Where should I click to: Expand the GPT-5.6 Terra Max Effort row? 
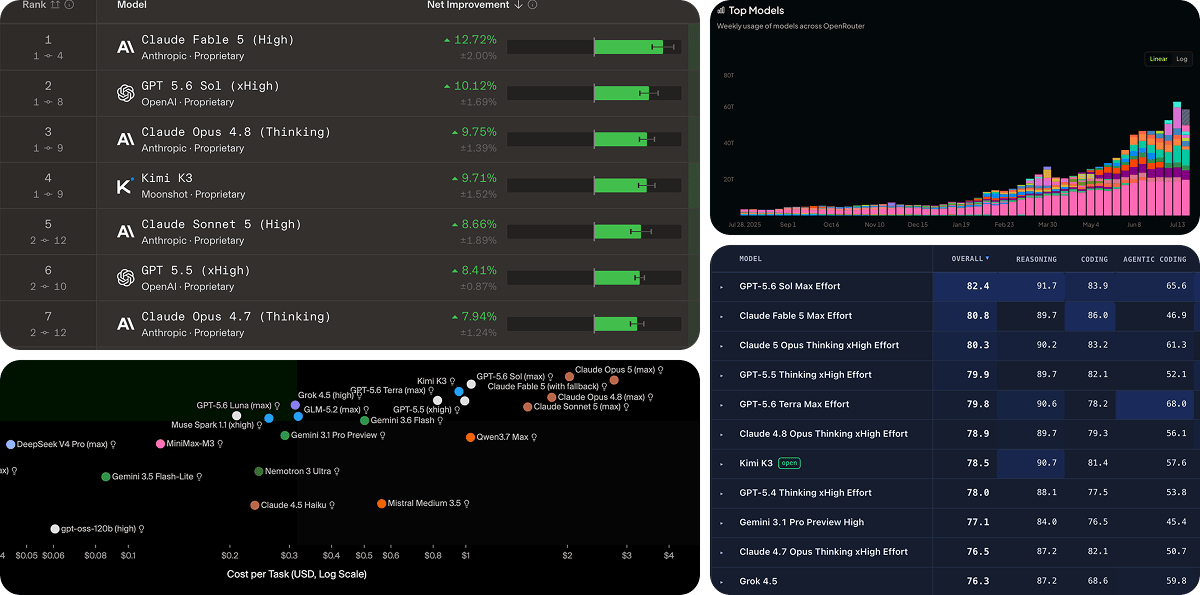coord(721,405)
